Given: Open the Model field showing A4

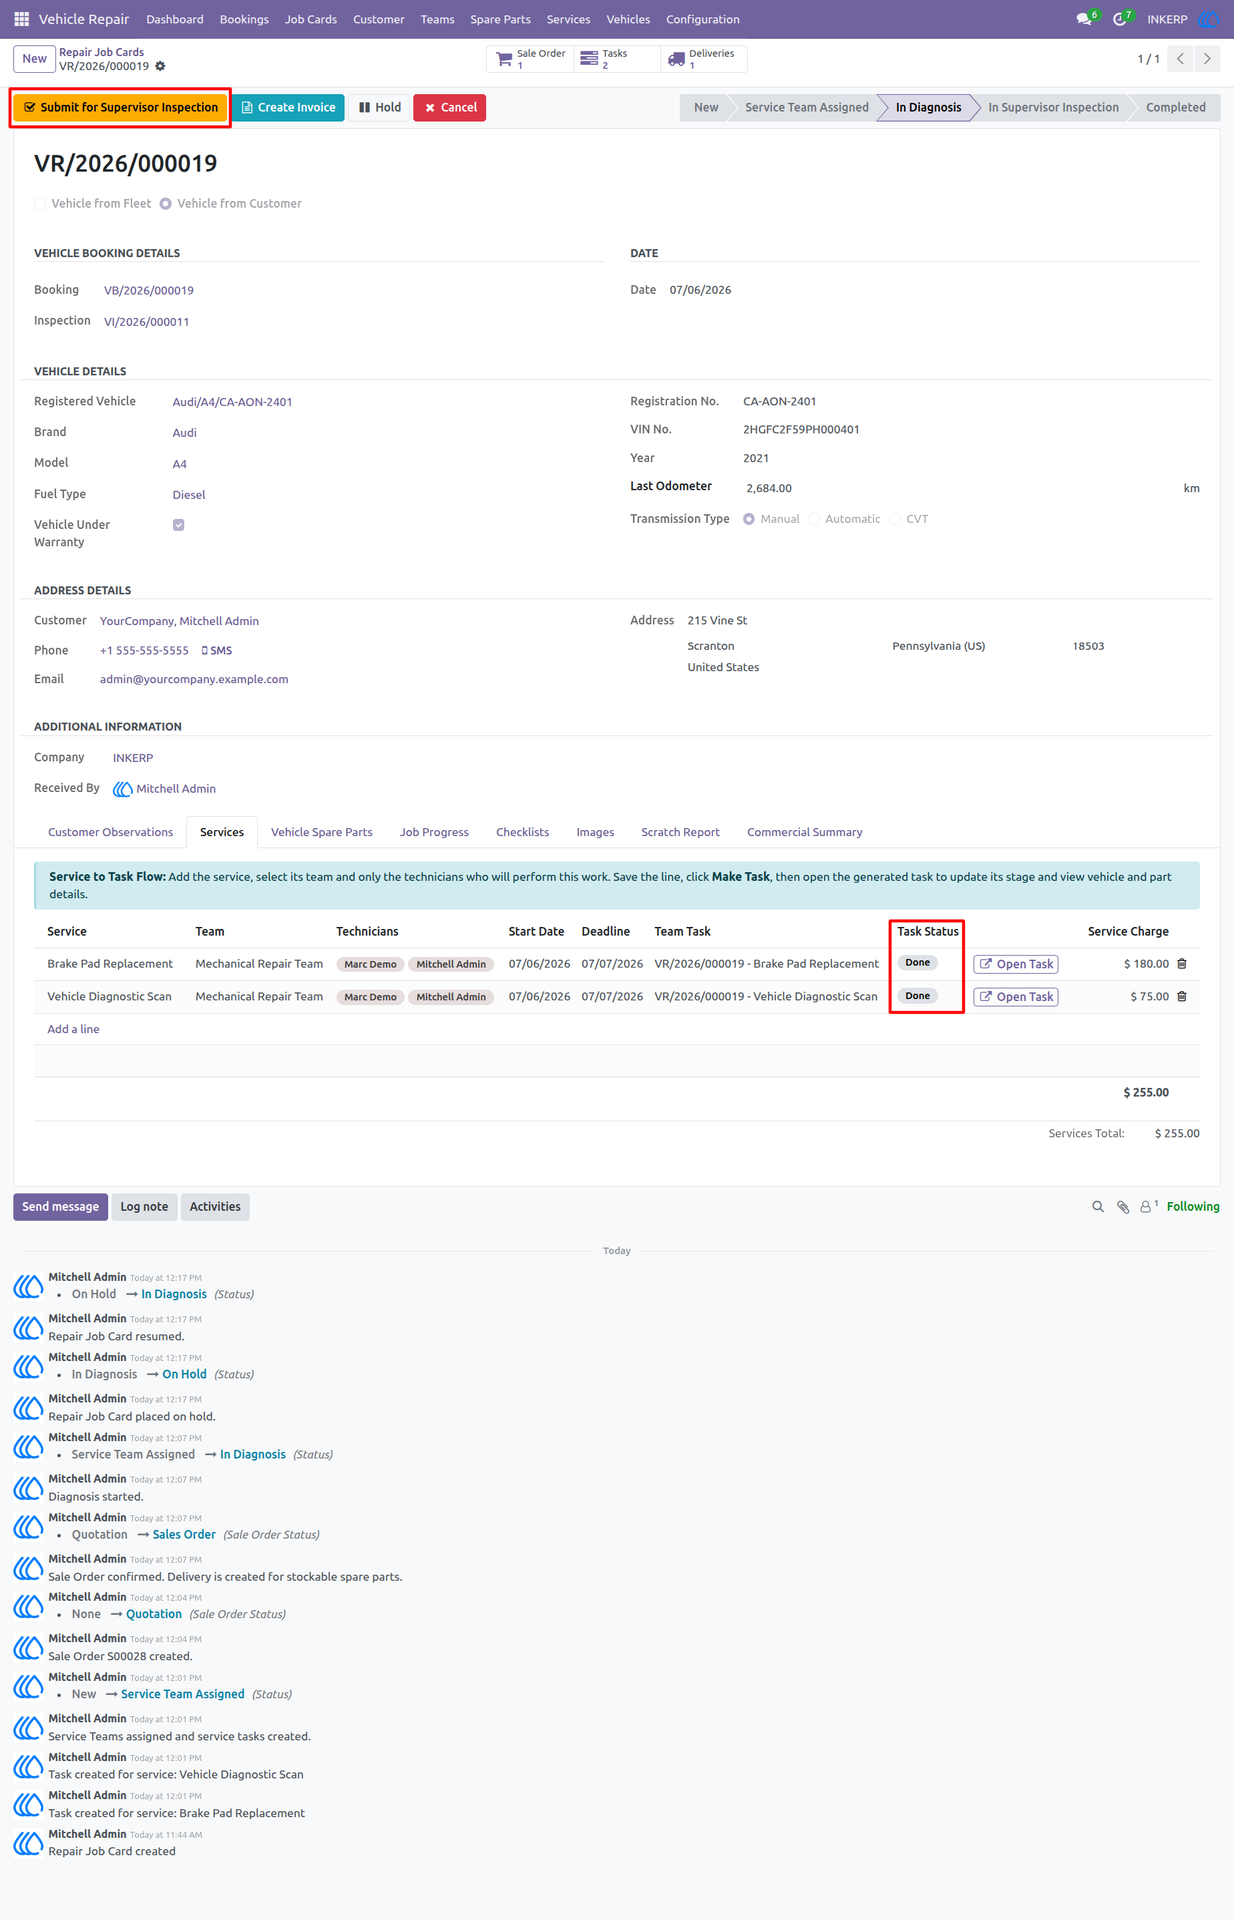Looking at the screenshot, I should pos(180,464).
